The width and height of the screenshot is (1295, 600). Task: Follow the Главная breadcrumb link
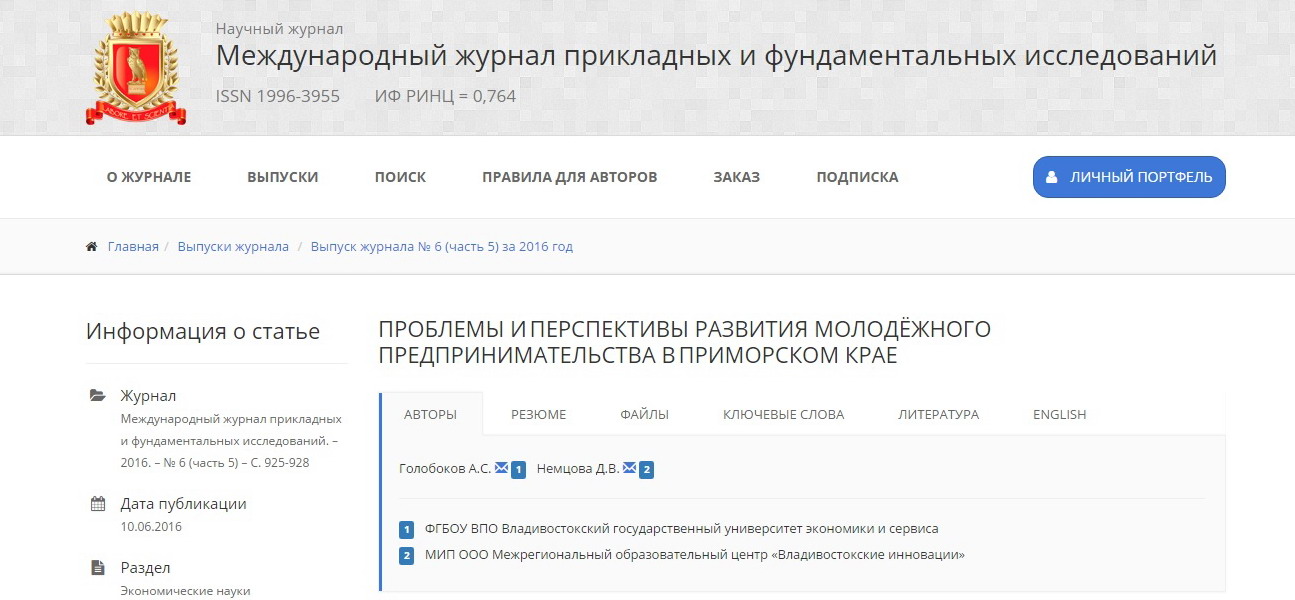point(133,247)
